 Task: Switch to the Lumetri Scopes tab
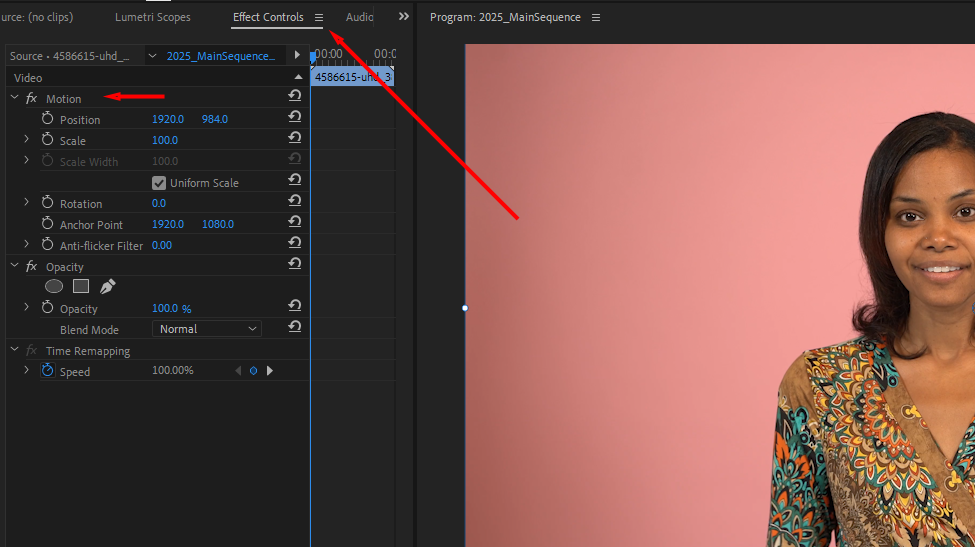[x=152, y=17]
